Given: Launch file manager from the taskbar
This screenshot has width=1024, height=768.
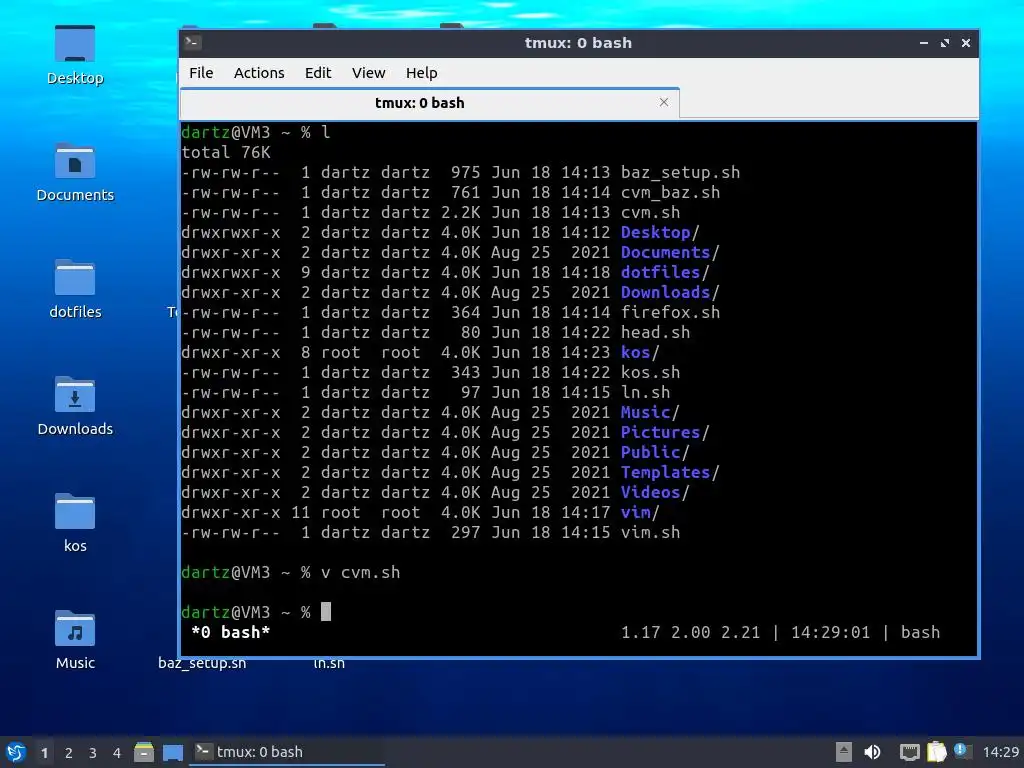Looking at the screenshot, I should [144, 752].
